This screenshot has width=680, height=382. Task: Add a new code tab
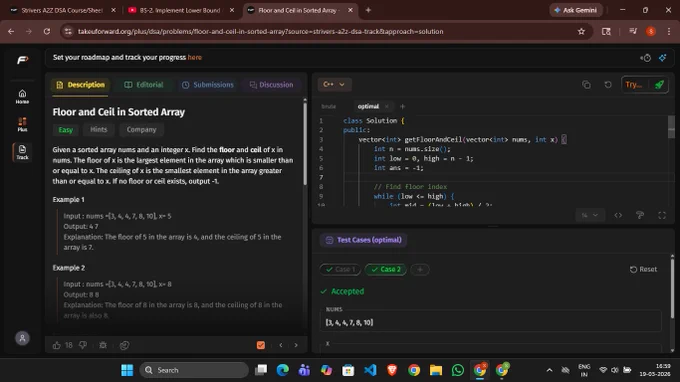point(402,106)
